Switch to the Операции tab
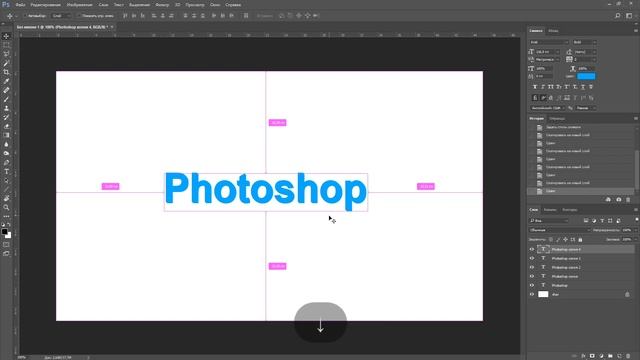The height and width of the screenshot is (360, 640). (557, 119)
